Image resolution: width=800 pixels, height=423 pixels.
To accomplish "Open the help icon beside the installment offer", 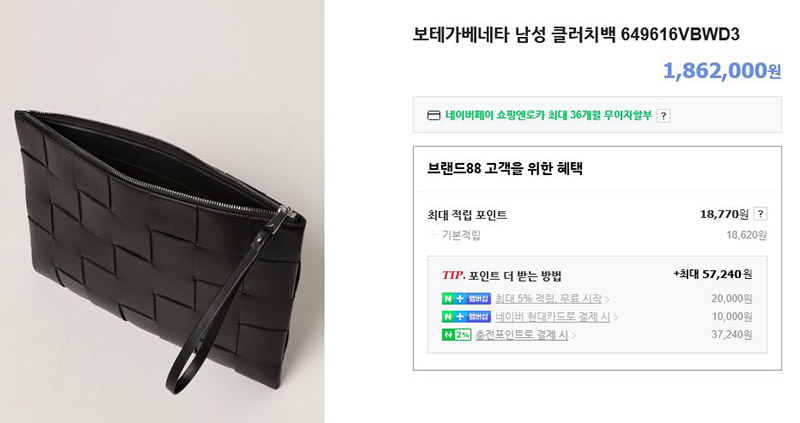I will tap(663, 116).
